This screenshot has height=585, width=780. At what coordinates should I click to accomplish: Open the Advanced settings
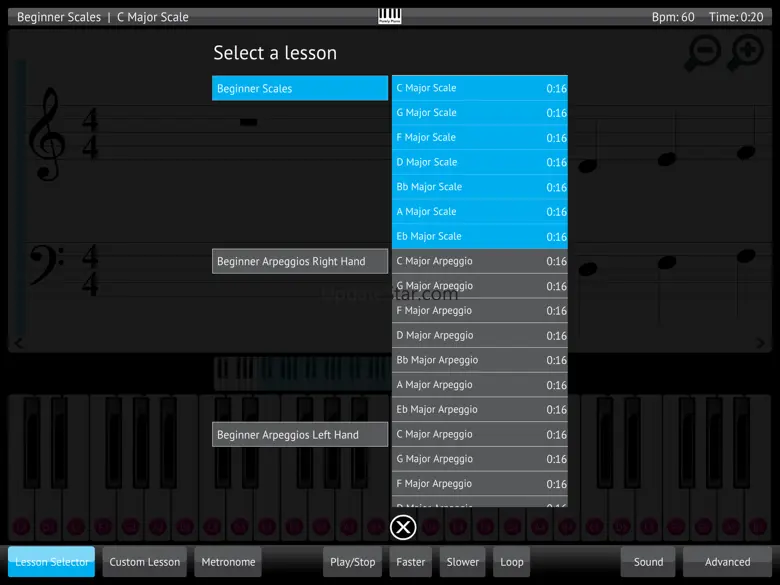(x=727, y=562)
